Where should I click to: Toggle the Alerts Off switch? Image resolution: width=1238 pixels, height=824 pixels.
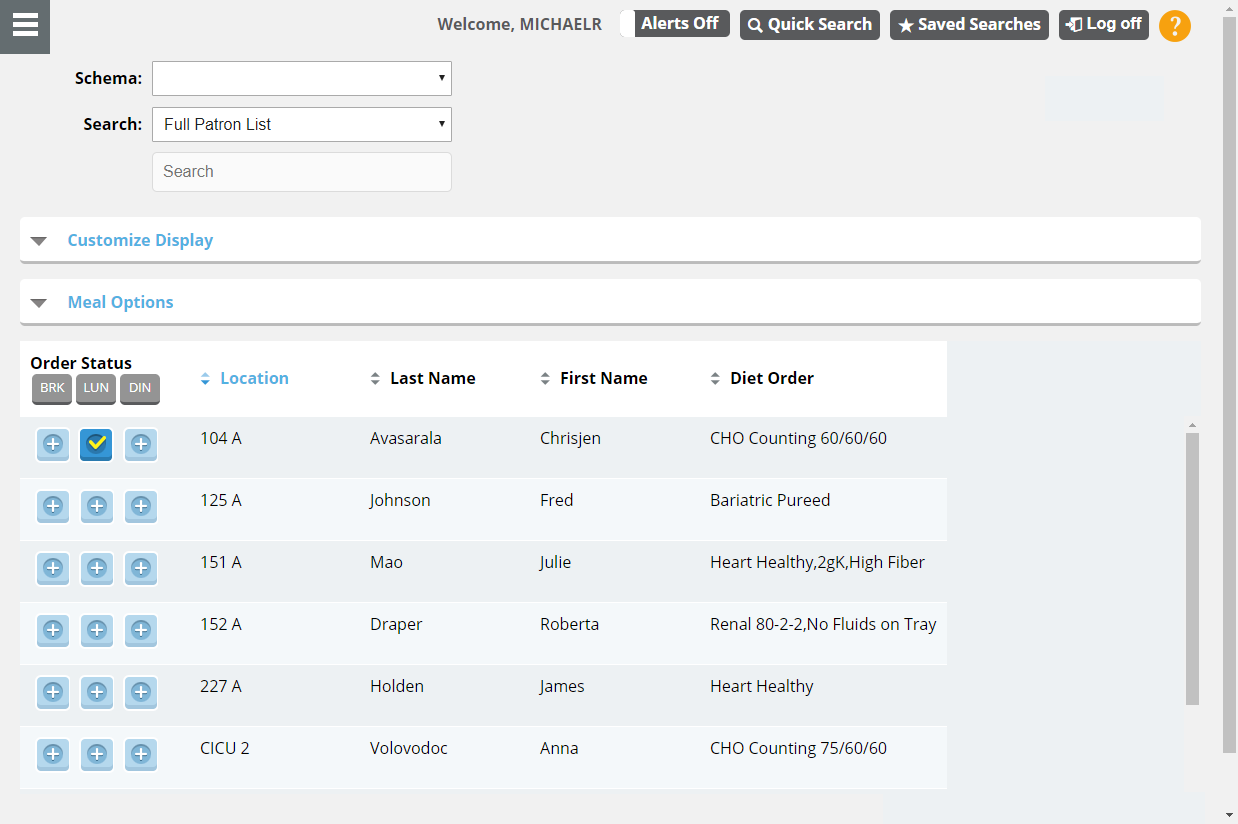pos(674,24)
